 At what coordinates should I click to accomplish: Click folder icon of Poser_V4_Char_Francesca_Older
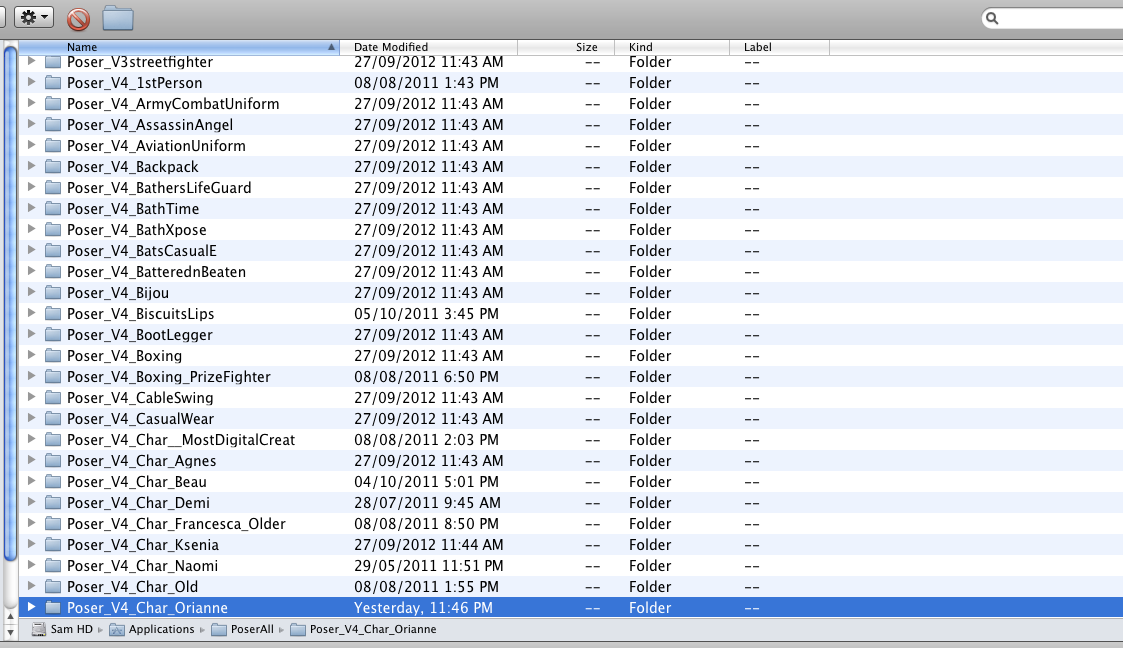coord(52,523)
